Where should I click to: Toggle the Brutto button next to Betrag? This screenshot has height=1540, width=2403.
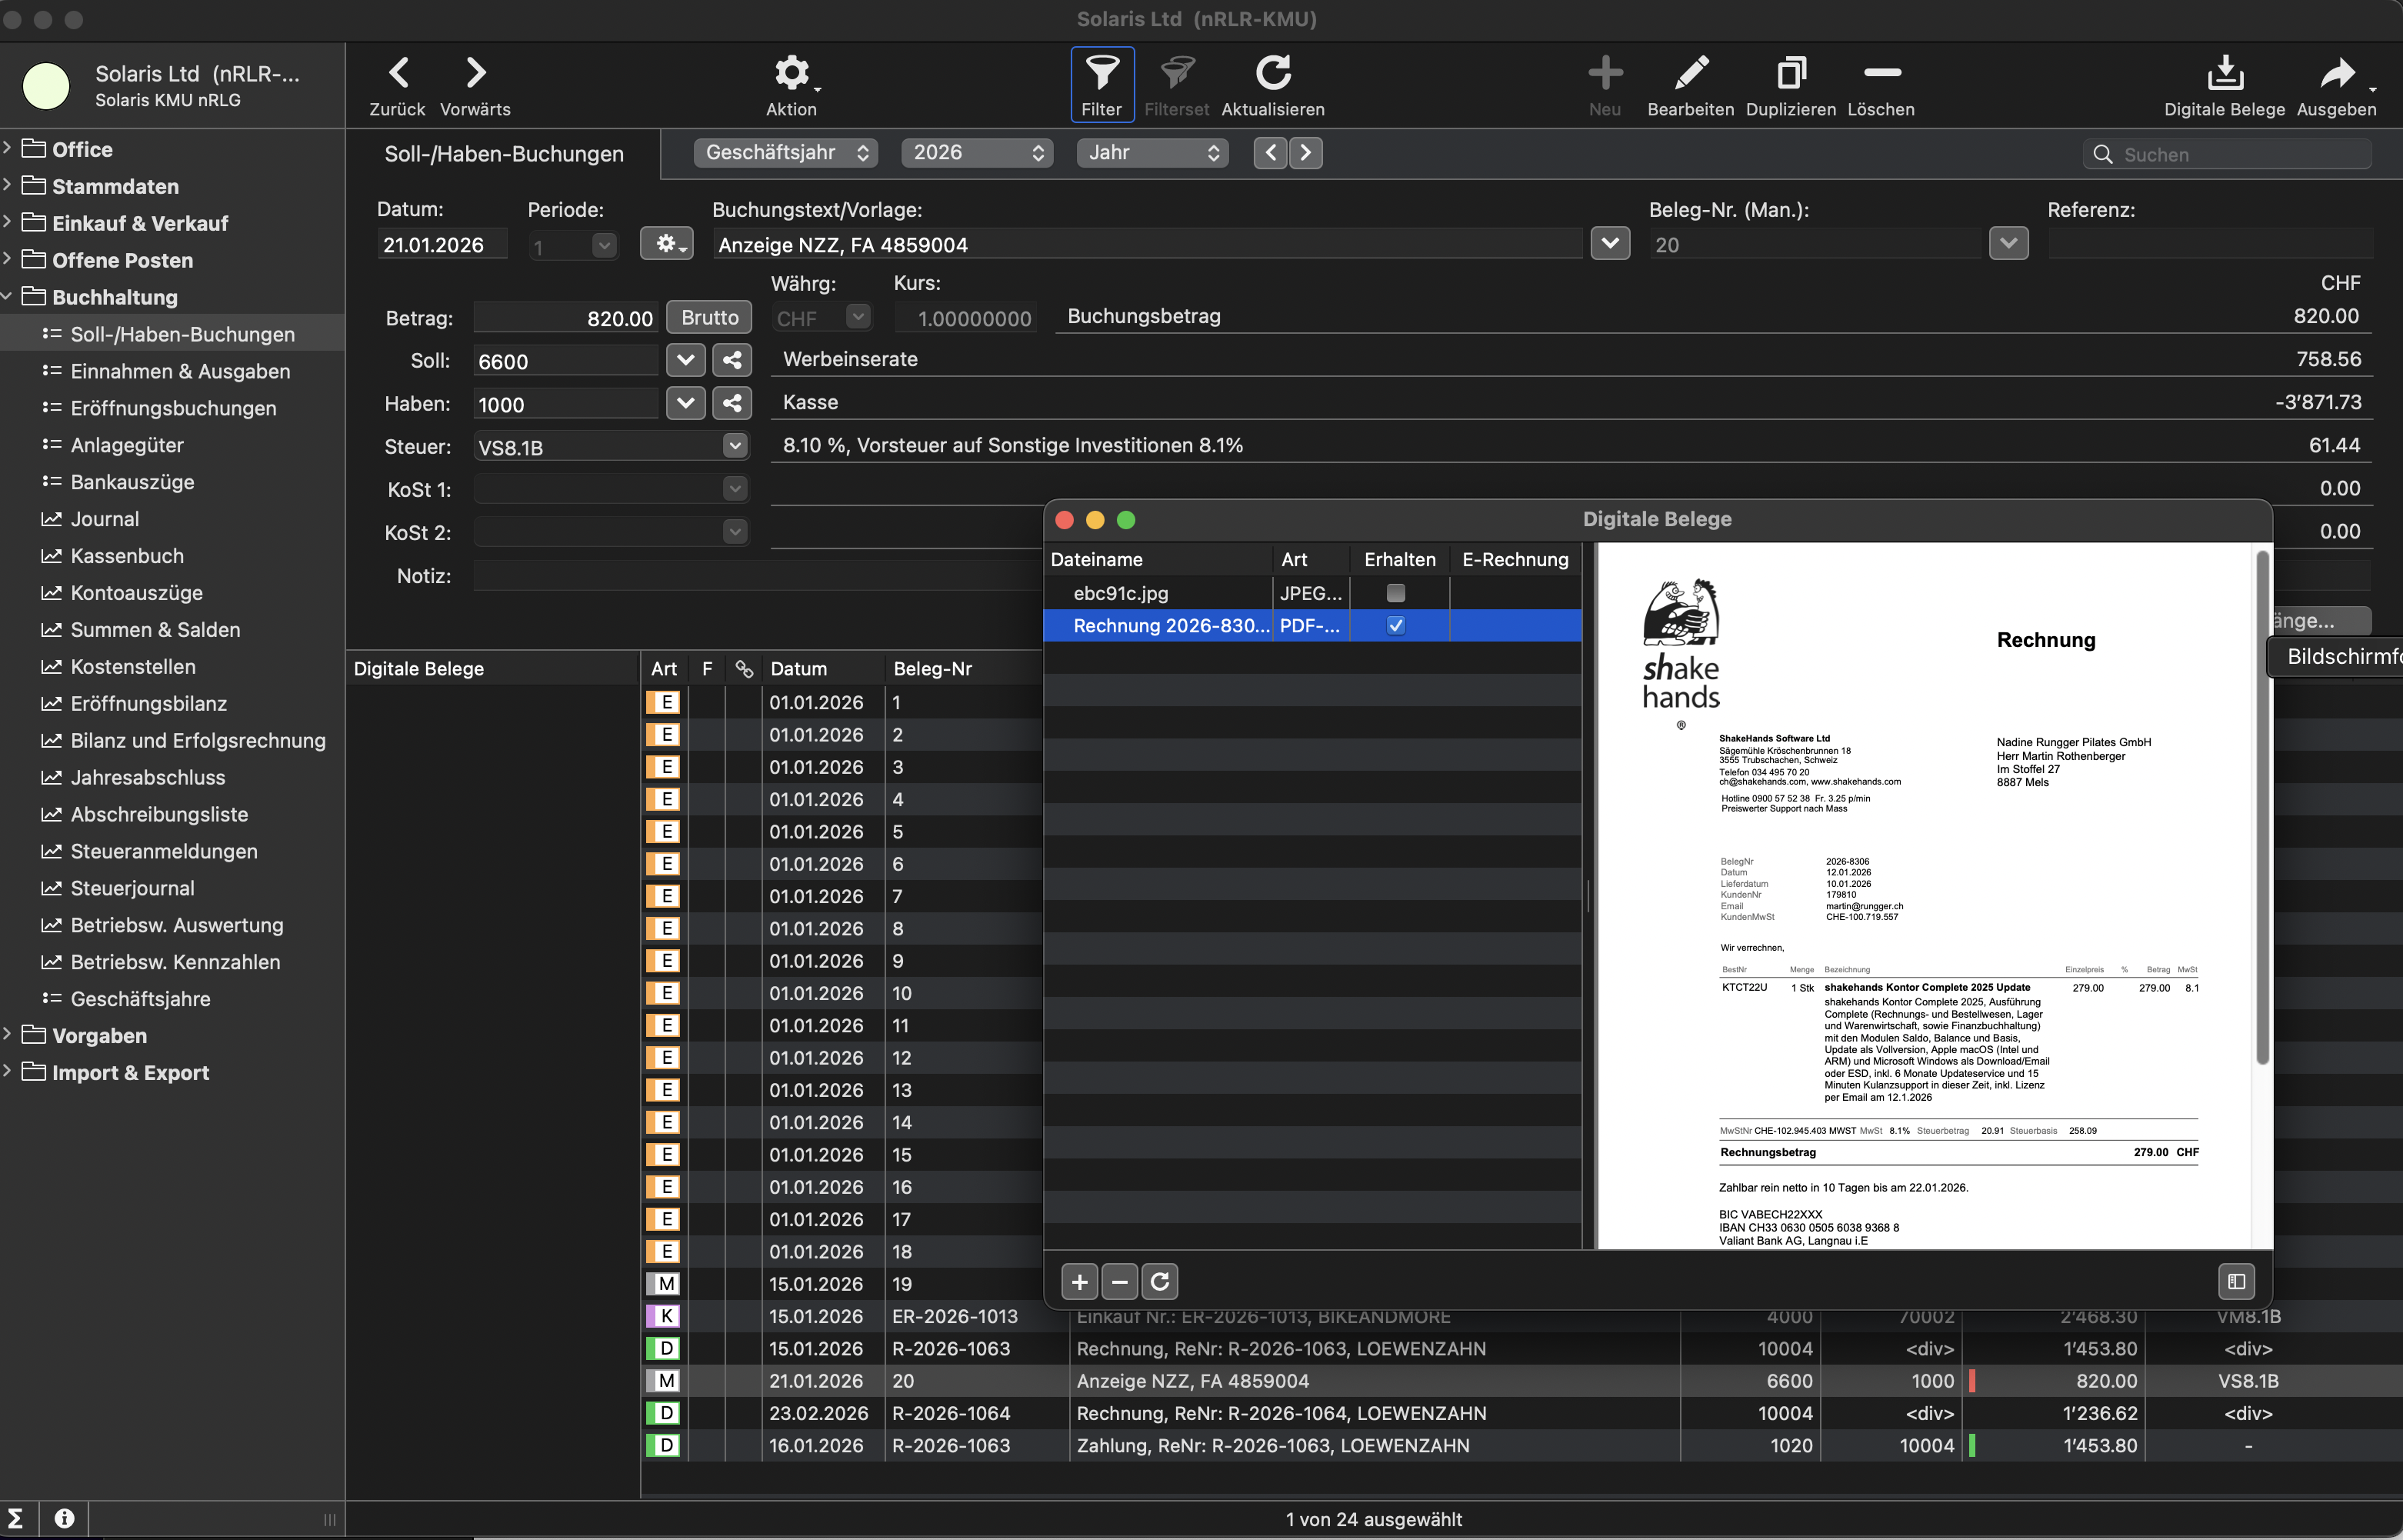coord(709,317)
